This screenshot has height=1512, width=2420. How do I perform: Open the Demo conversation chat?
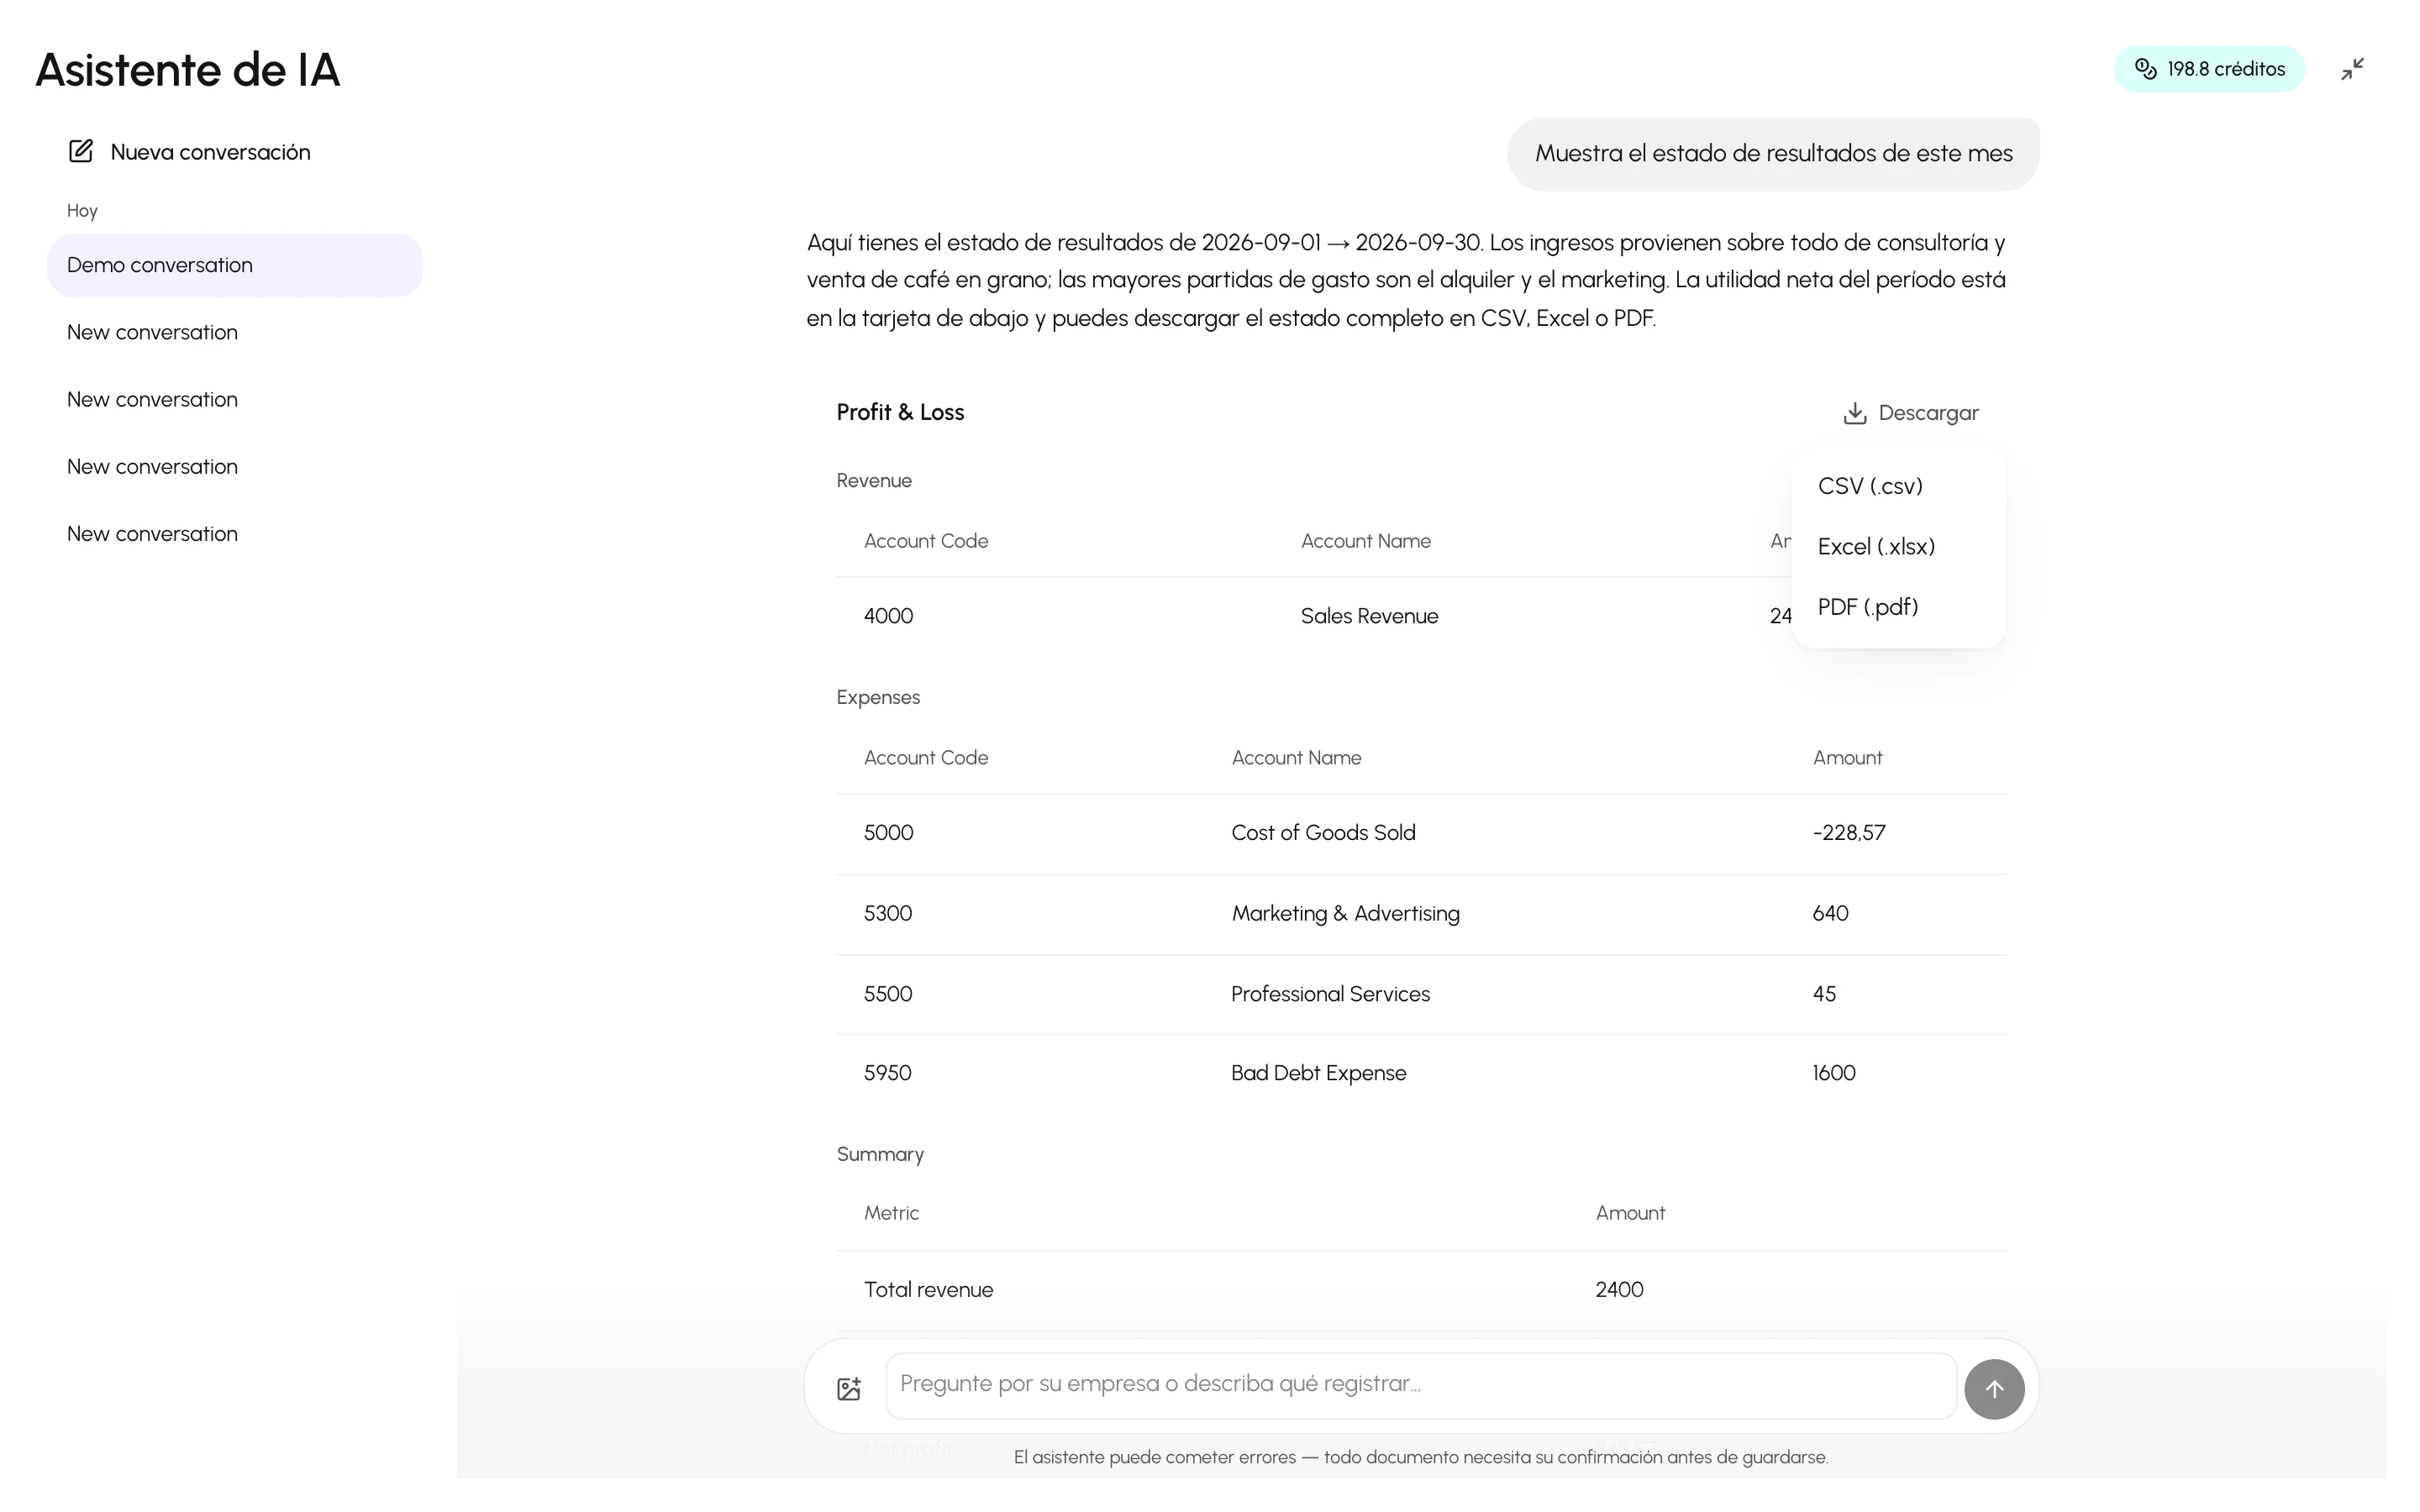(x=235, y=265)
